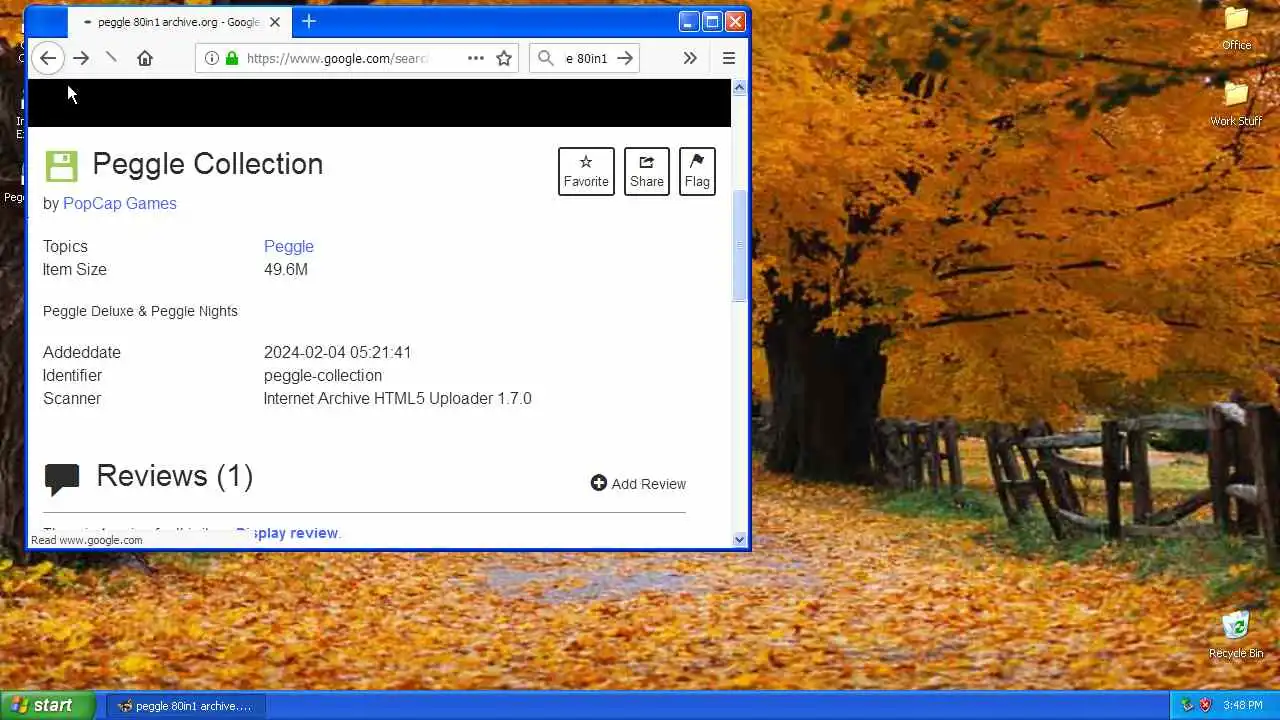This screenshot has width=1280, height=720.
Task: Click Peggle Deluxe & Peggle Nights description
Action: (x=140, y=311)
